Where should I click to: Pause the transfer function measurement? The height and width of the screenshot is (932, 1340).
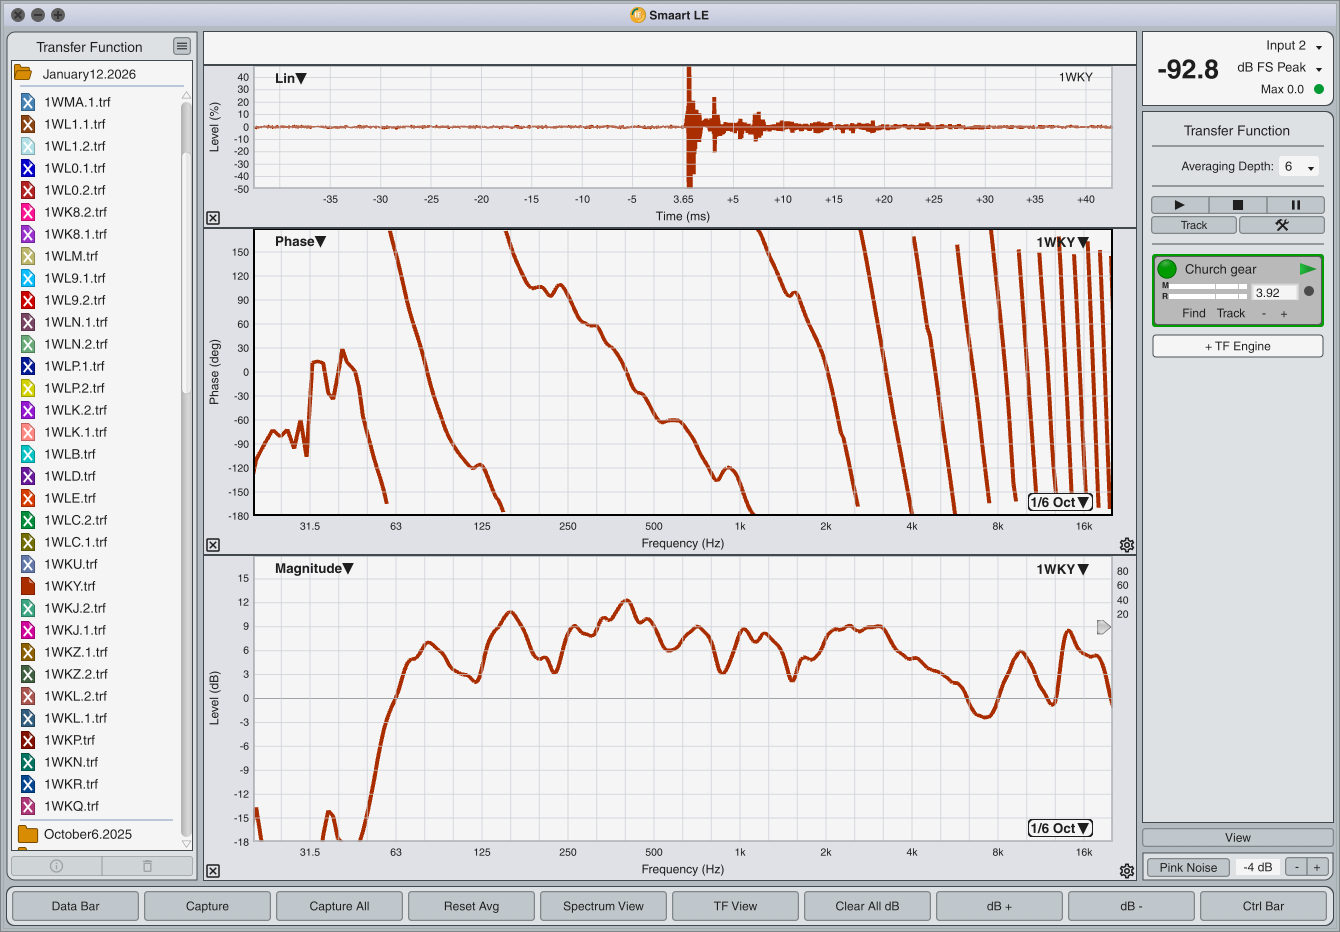pos(1295,205)
